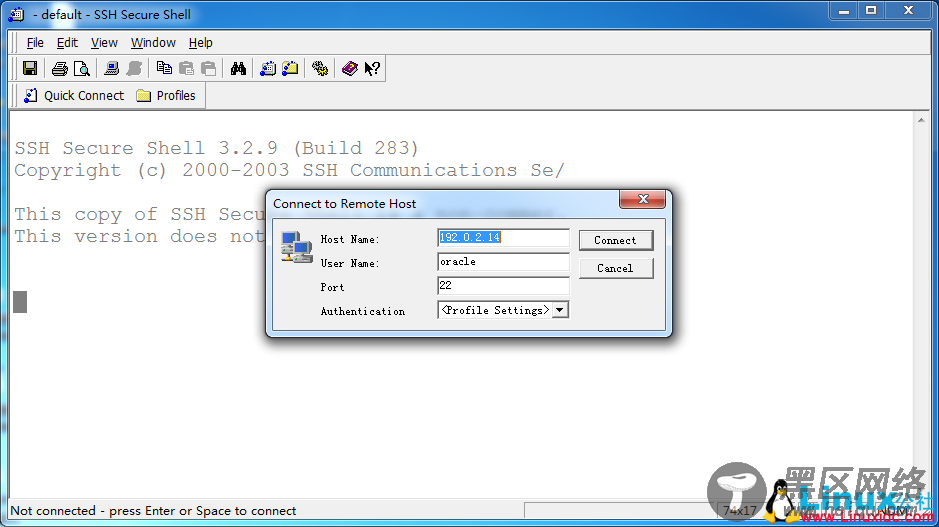Open the View menu

(x=104, y=43)
